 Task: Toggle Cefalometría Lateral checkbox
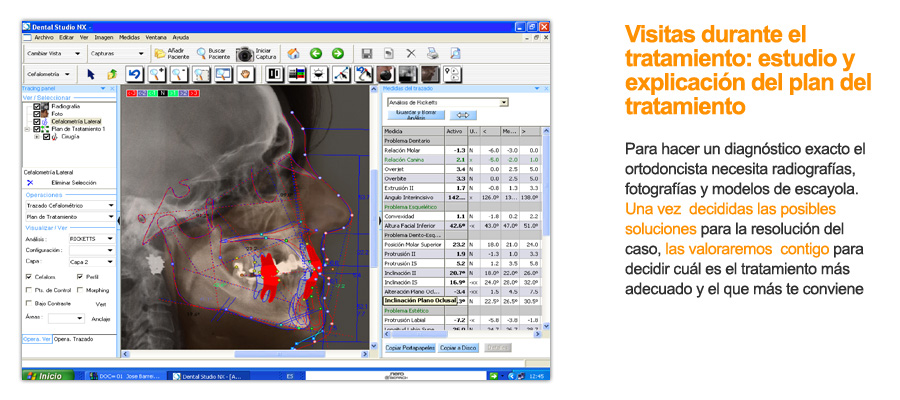point(37,122)
